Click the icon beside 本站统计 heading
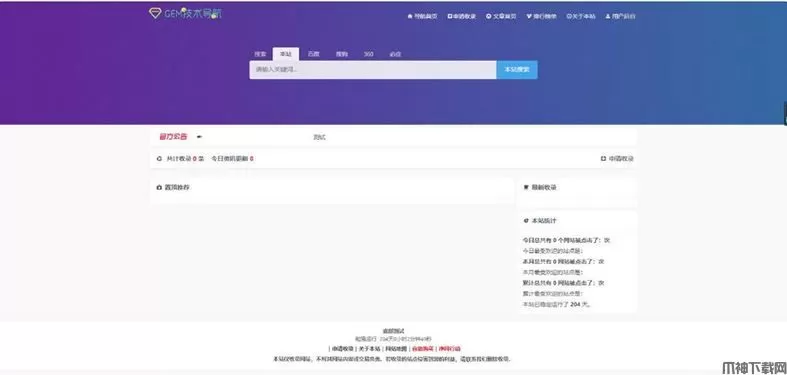Viewport: 787px width, 375px height. point(526,220)
